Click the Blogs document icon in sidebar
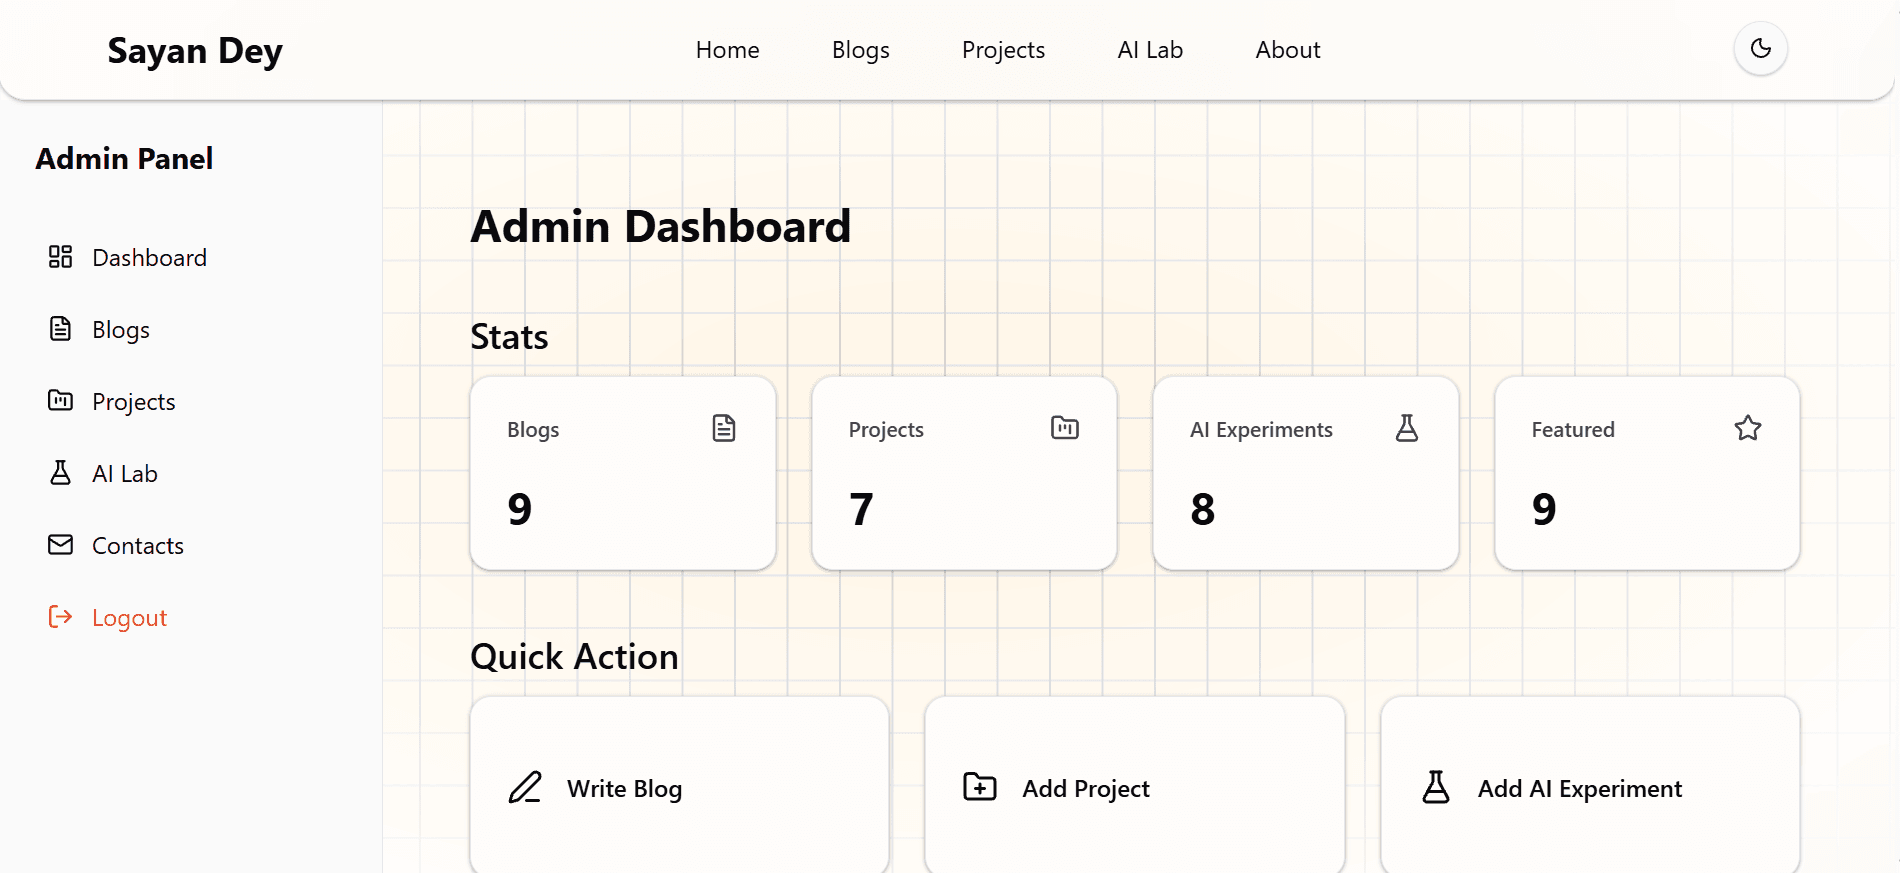Viewport: 1900px width, 873px height. point(60,329)
